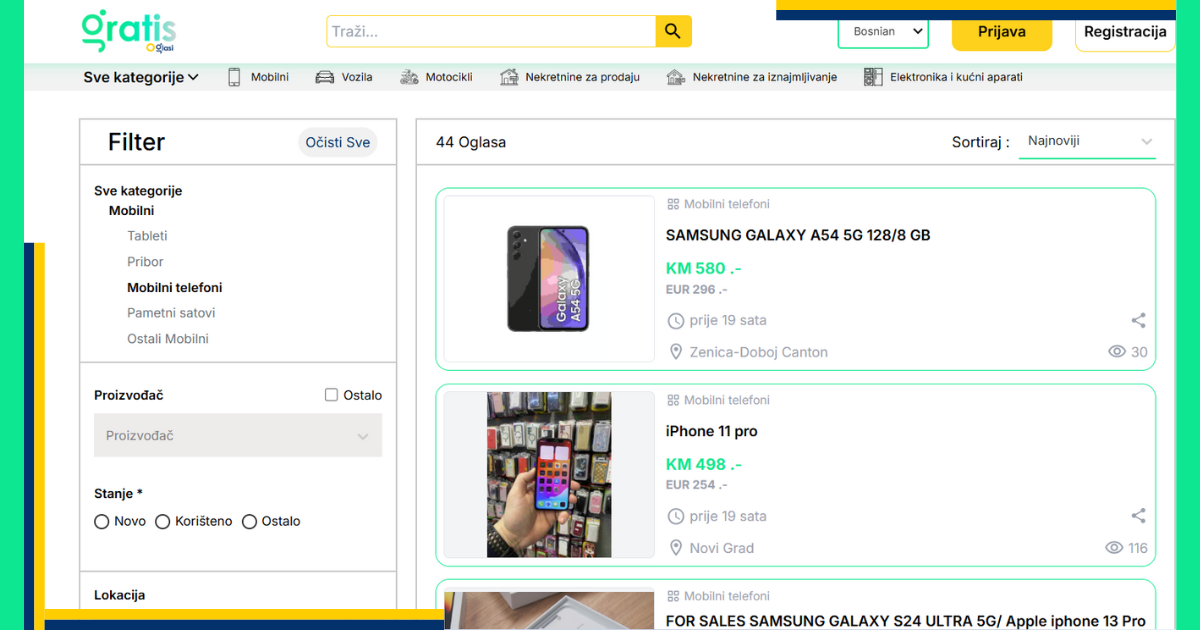The height and width of the screenshot is (630, 1200).
Task: Expand the Sve kategorije menu
Action: 141,77
